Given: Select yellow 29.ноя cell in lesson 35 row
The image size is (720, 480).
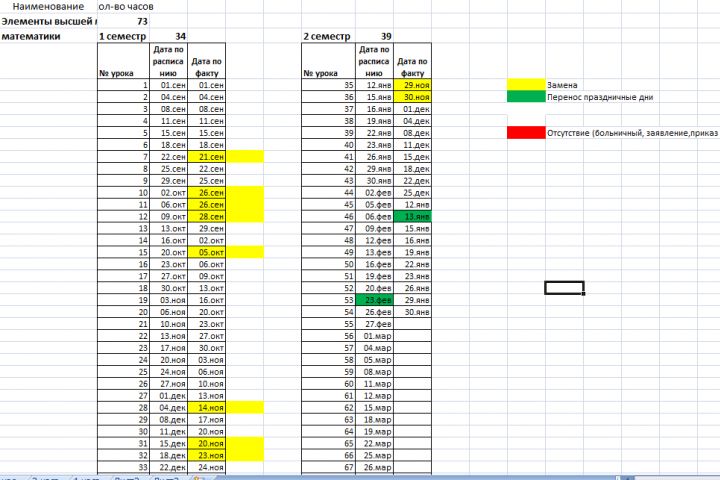Looking at the screenshot, I should pos(412,85).
